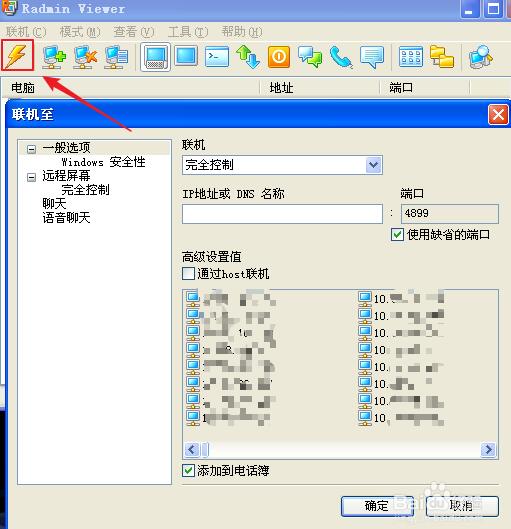Viewport: 511px width, 529px height.
Task: Uncheck the 使用缺省的端口 checkbox
Action: [397, 234]
